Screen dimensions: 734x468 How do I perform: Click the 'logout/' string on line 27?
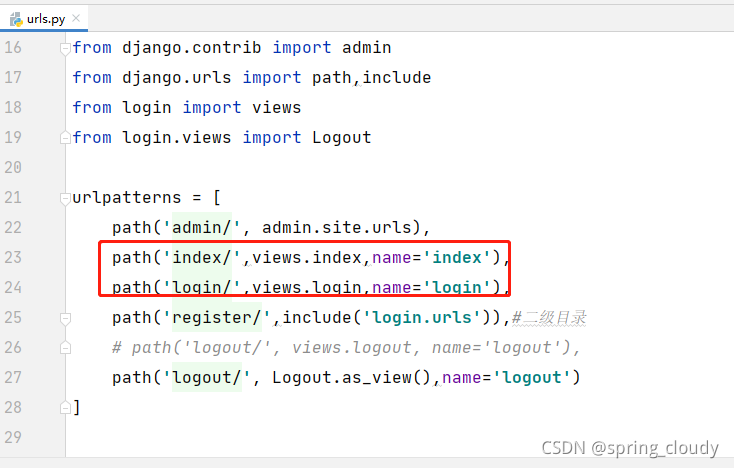click(x=206, y=378)
